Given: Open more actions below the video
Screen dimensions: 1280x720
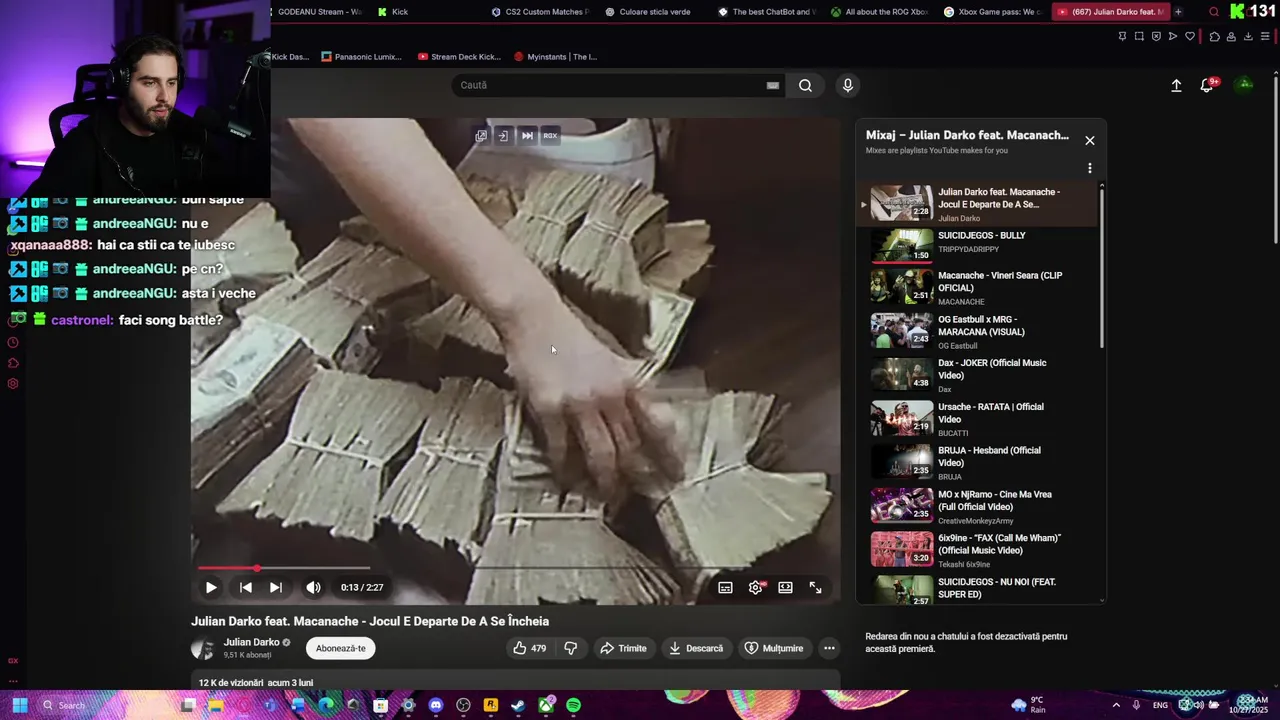Looking at the screenshot, I should pyautogui.click(x=829, y=648).
